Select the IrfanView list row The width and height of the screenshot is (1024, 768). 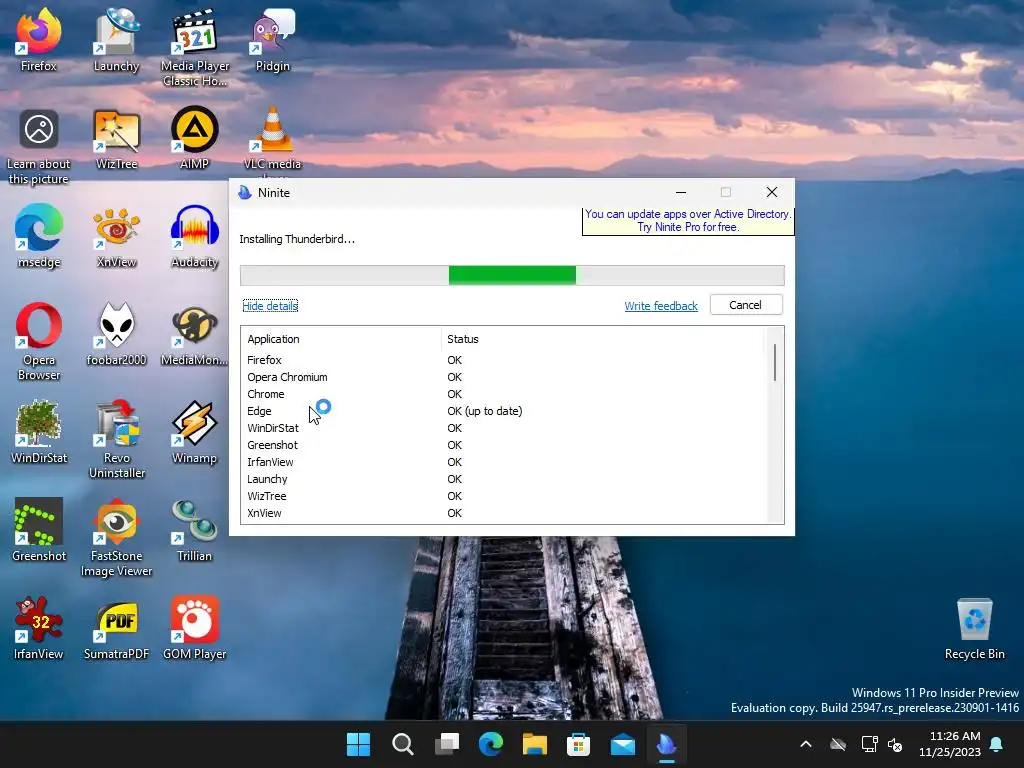click(502, 462)
